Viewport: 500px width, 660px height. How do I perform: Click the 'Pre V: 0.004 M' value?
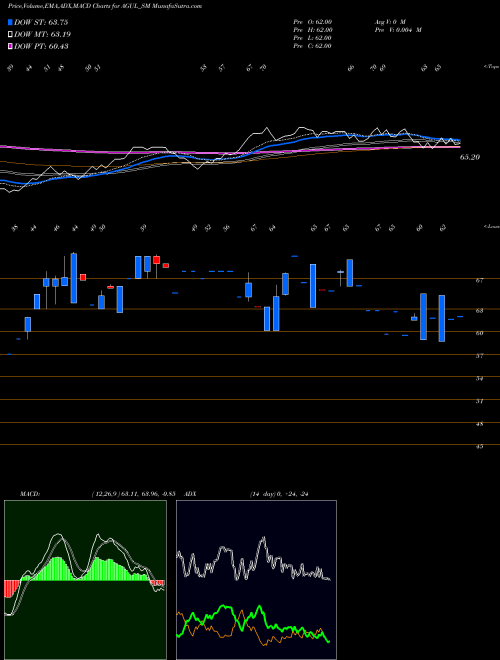point(398,30)
